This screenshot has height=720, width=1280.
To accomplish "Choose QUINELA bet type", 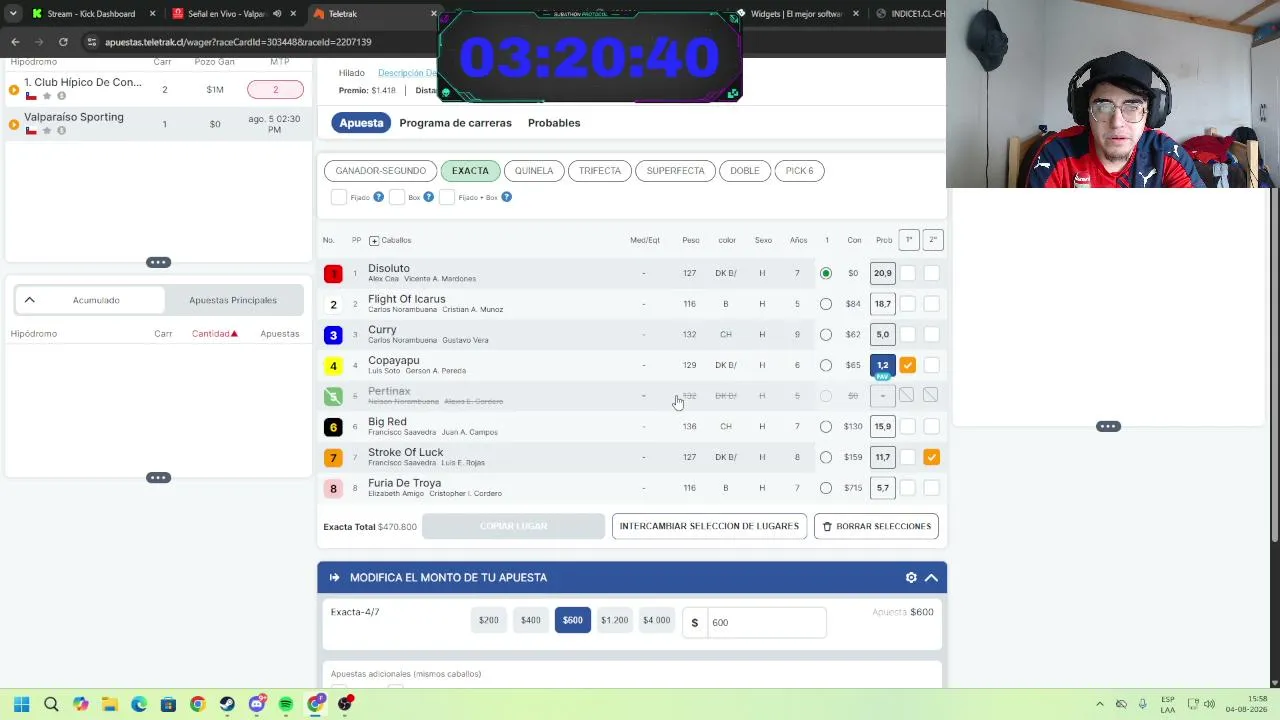I will point(534,171).
